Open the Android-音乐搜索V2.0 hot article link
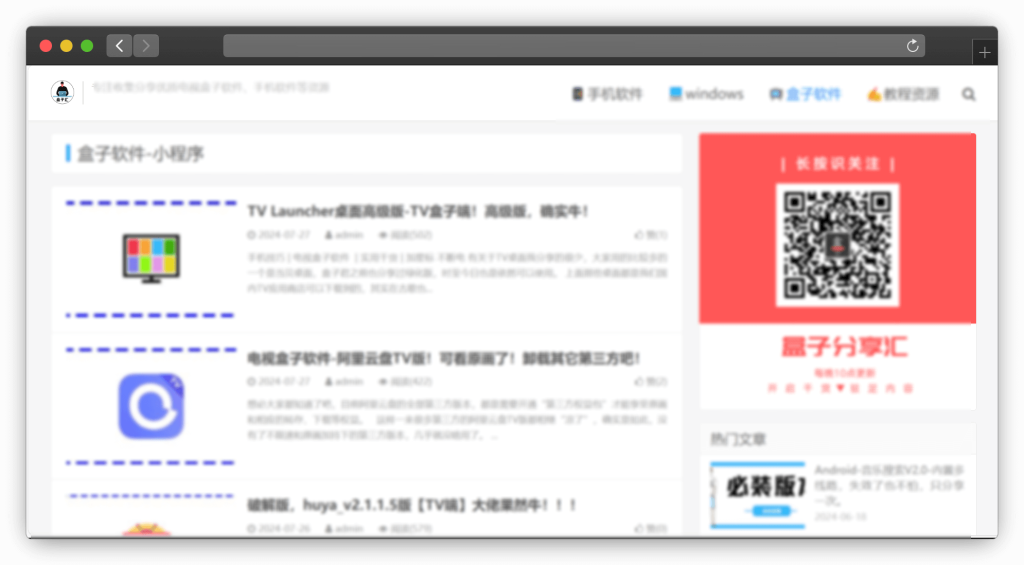The width and height of the screenshot is (1024, 565). pyautogui.click(x=889, y=485)
